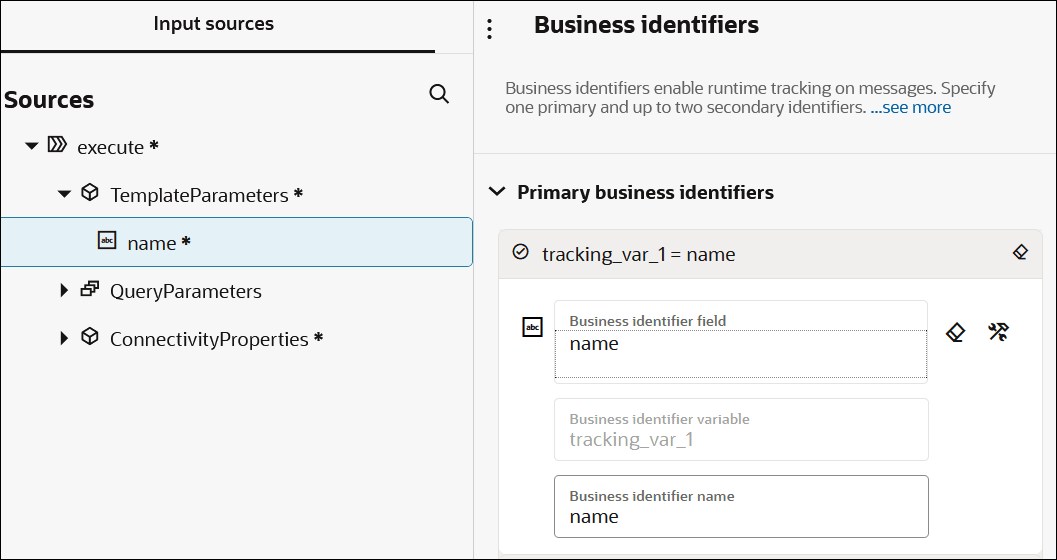Viewport: 1057px width, 560px height.
Task: Click the see more link
Action: (910, 107)
